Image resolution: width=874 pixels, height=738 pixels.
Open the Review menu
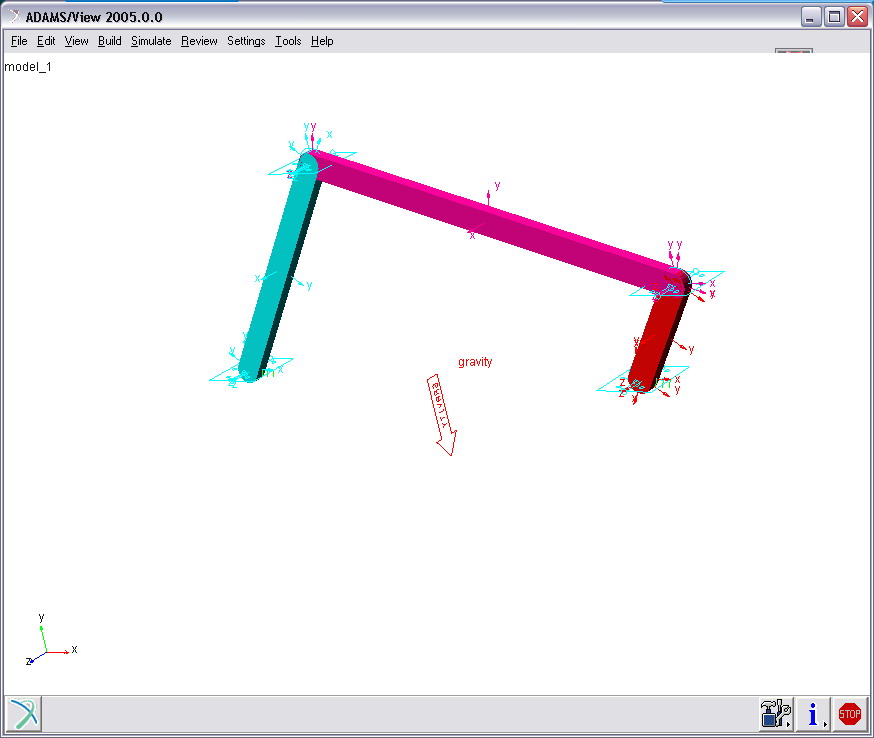click(x=199, y=41)
